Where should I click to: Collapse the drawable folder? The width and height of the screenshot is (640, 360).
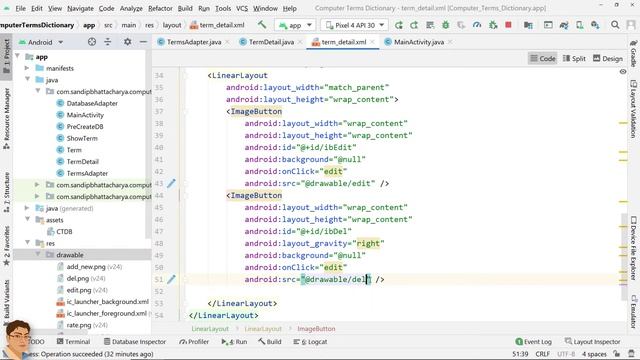point(38,255)
